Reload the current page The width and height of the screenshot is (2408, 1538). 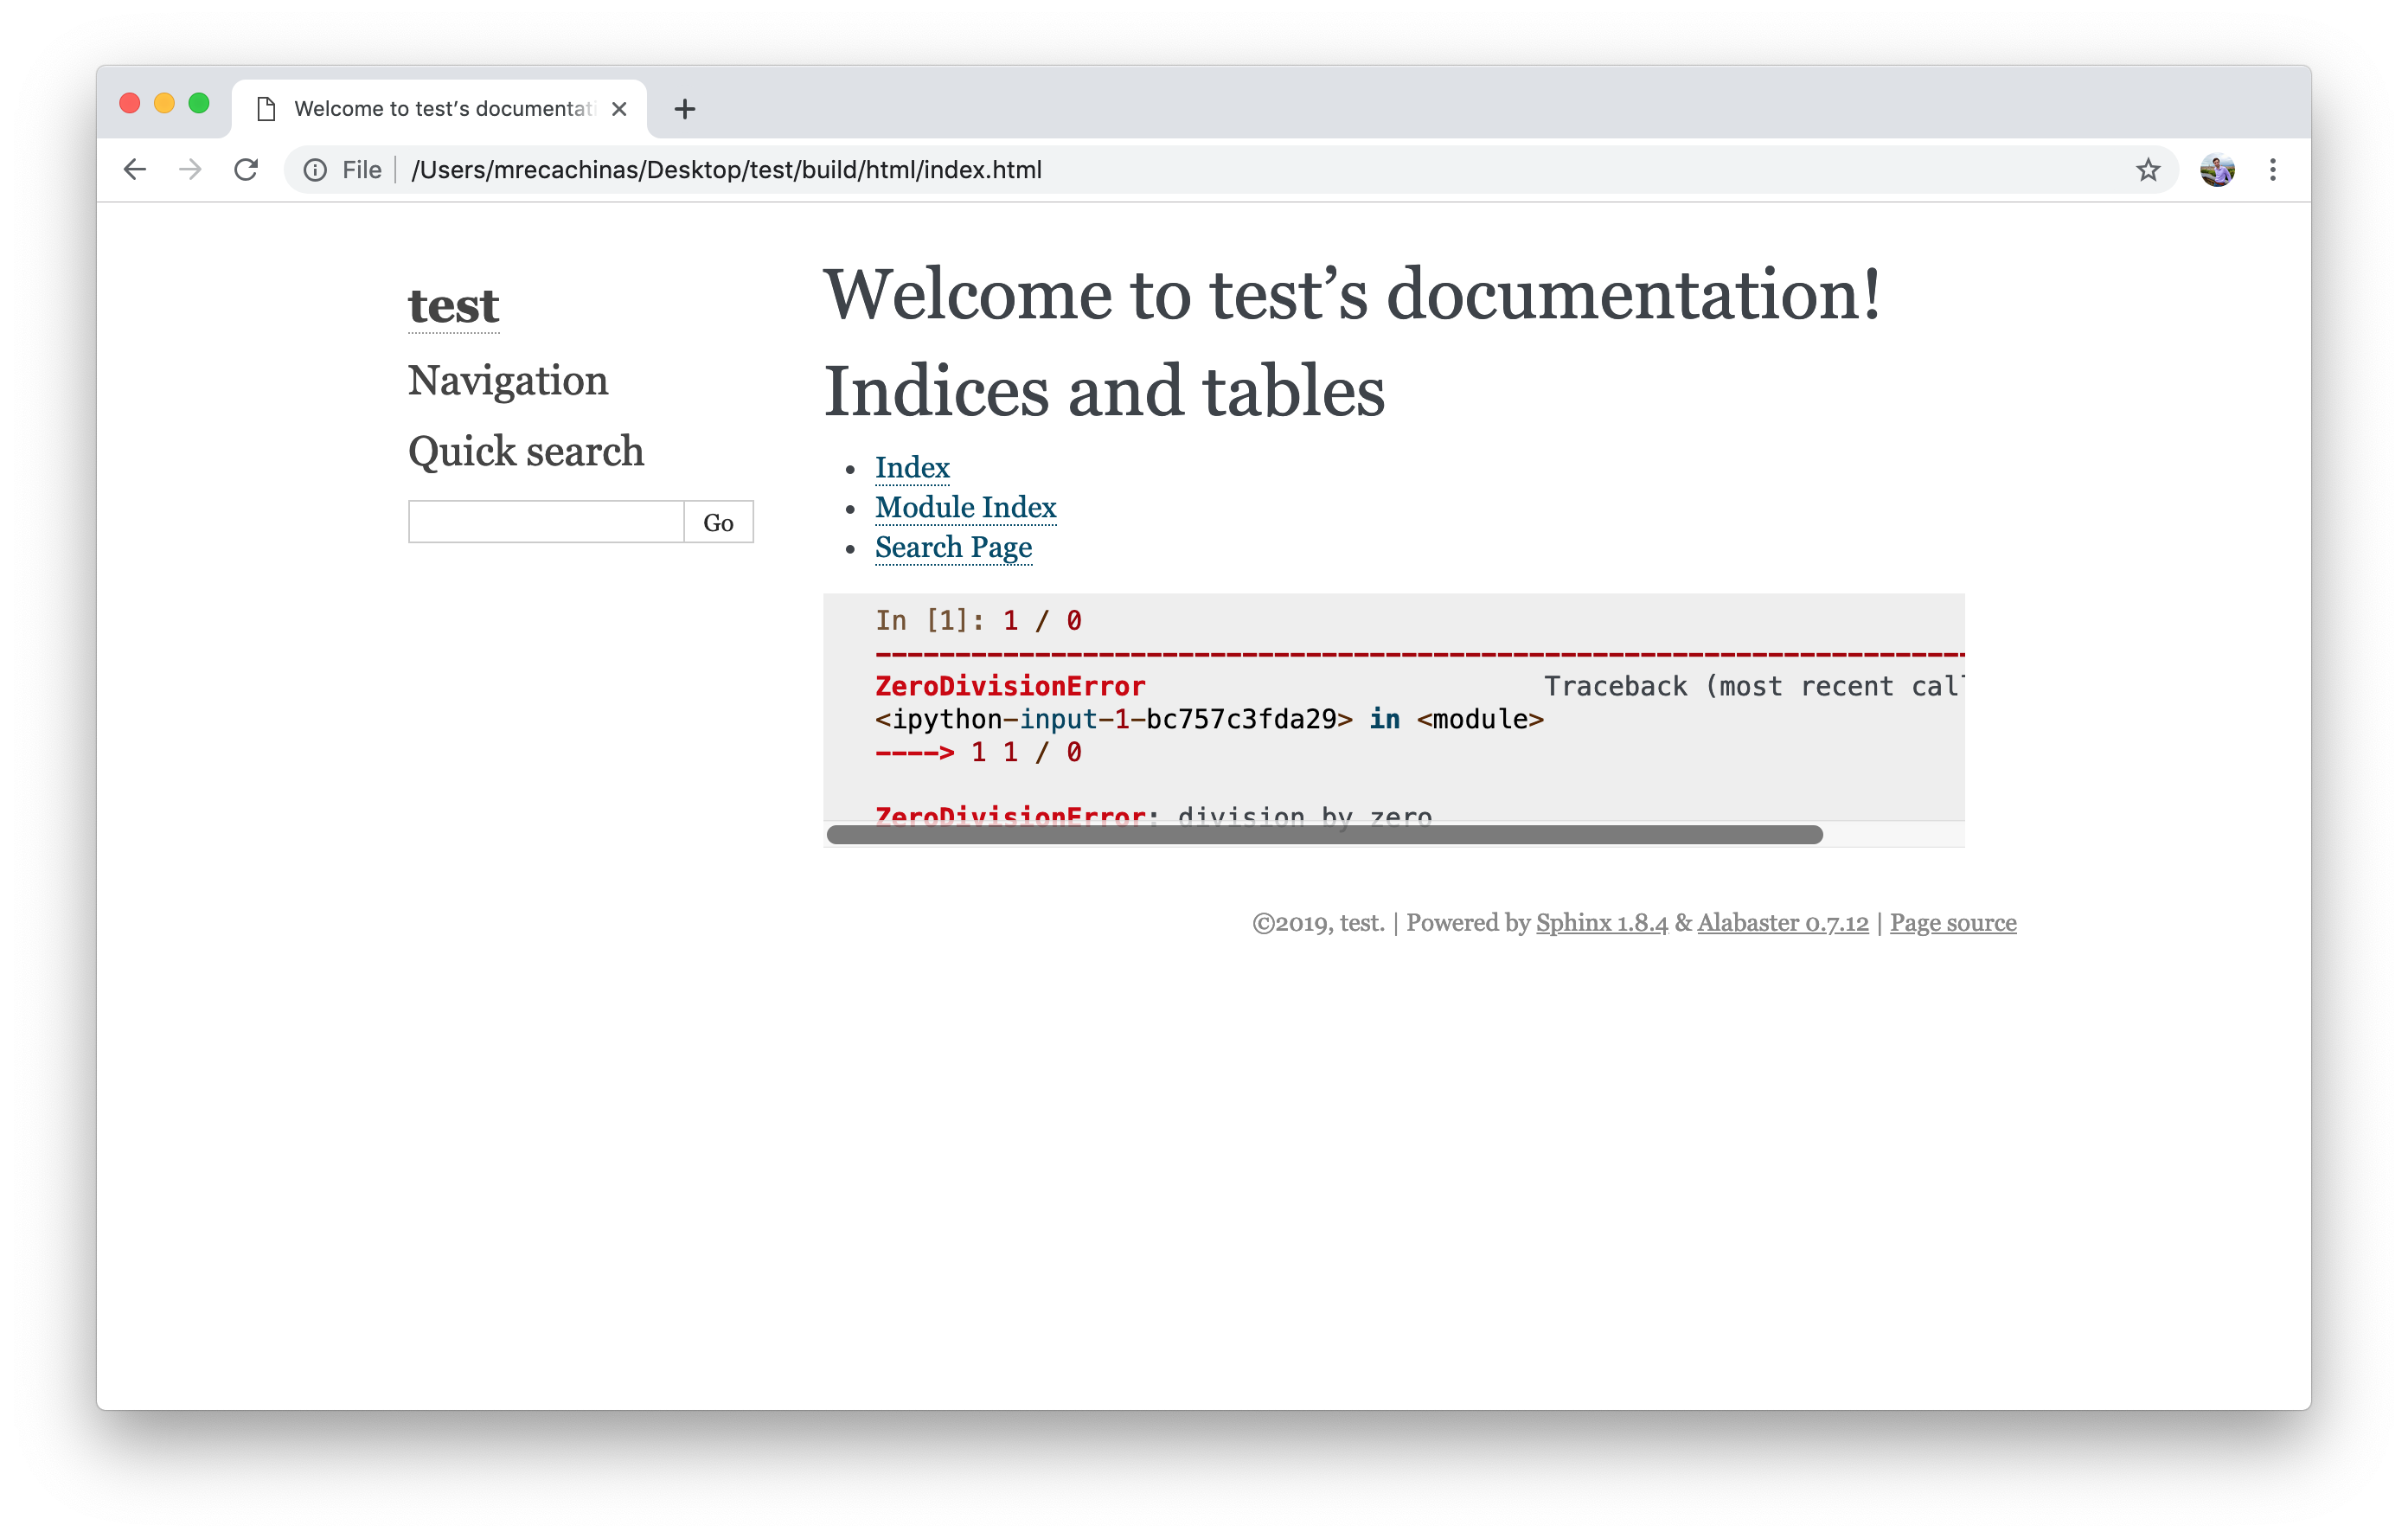coord(246,169)
